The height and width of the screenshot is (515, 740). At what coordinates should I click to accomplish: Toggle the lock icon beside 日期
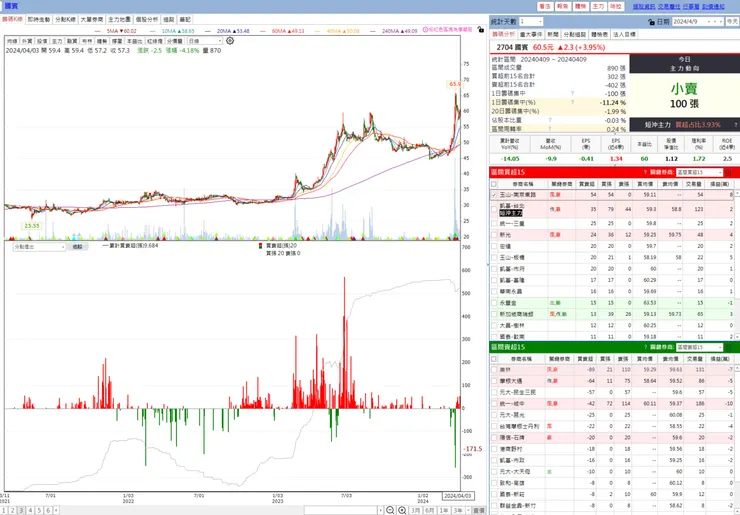651,22
